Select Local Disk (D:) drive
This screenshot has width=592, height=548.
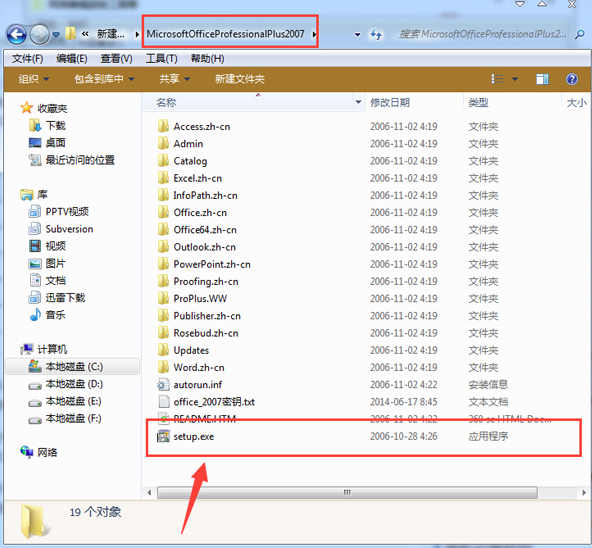click(x=74, y=384)
